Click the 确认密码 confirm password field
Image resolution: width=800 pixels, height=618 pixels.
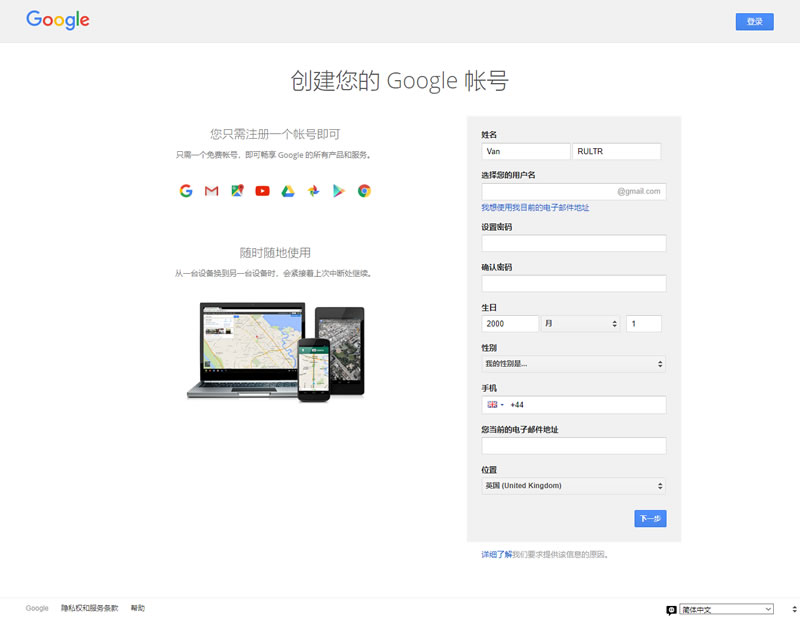[573, 284]
